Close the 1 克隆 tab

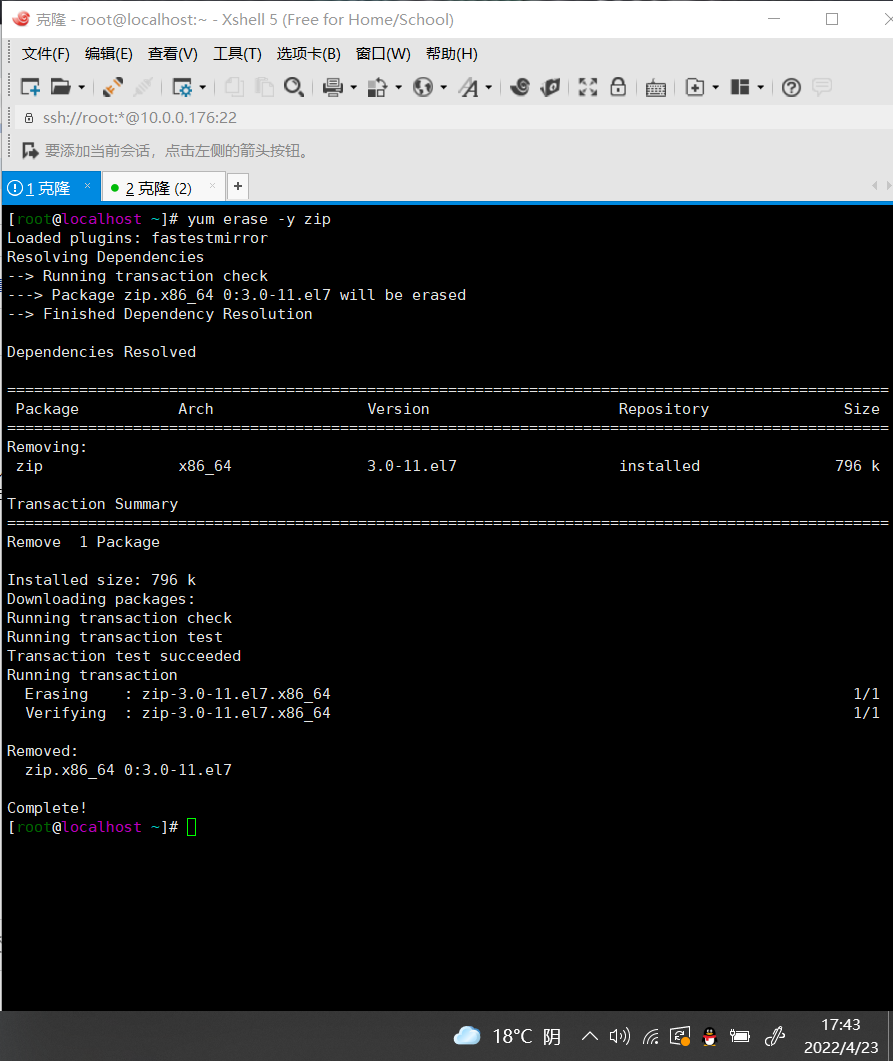pyautogui.click(x=87, y=185)
